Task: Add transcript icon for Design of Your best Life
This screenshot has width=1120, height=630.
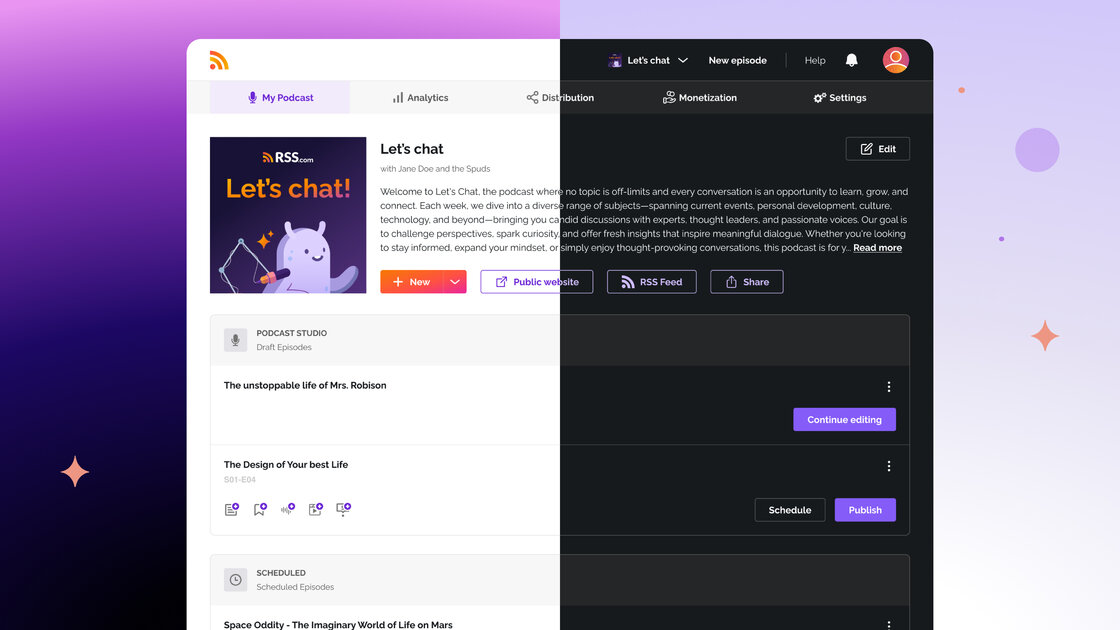Action: tap(231, 509)
